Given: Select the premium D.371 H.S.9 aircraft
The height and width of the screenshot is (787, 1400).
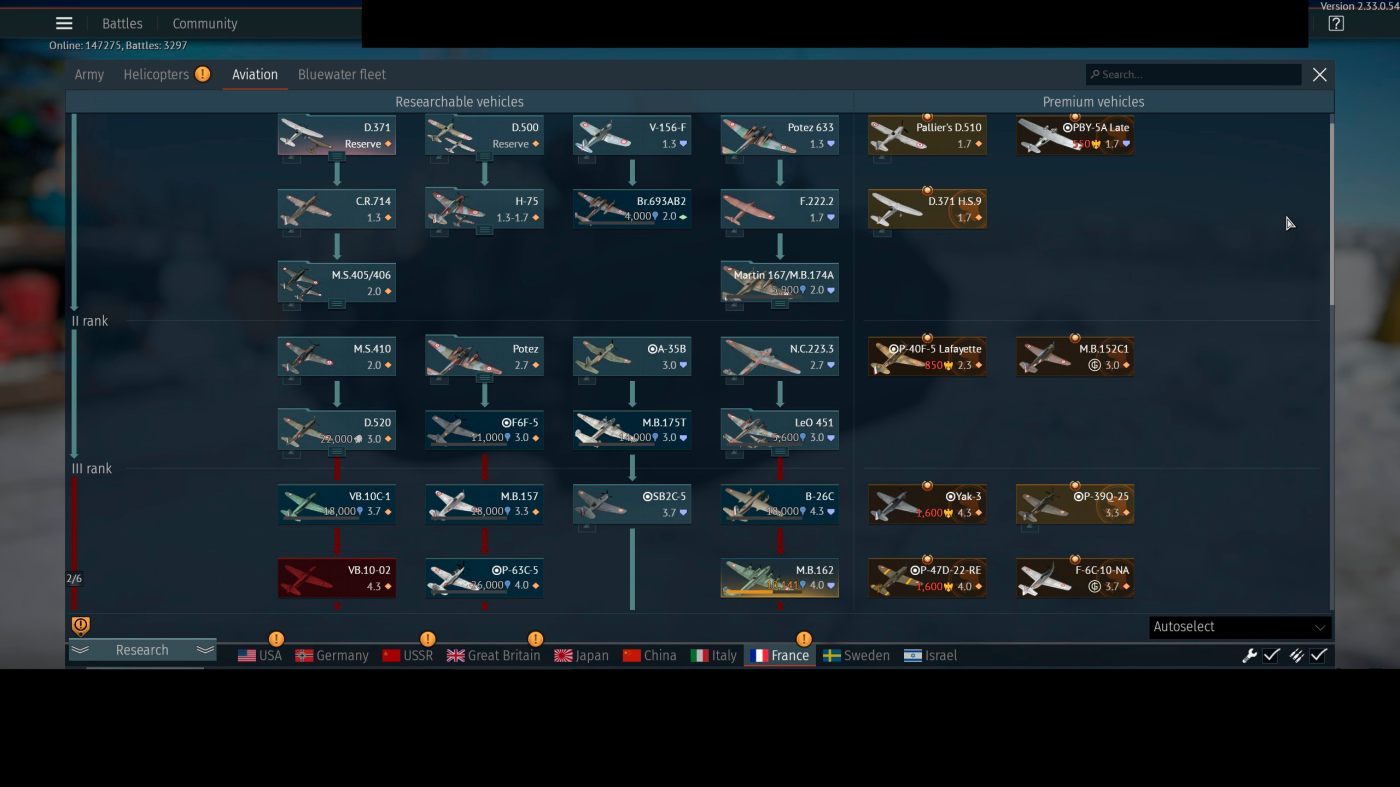Looking at the screenshot, I should [927, 209].
